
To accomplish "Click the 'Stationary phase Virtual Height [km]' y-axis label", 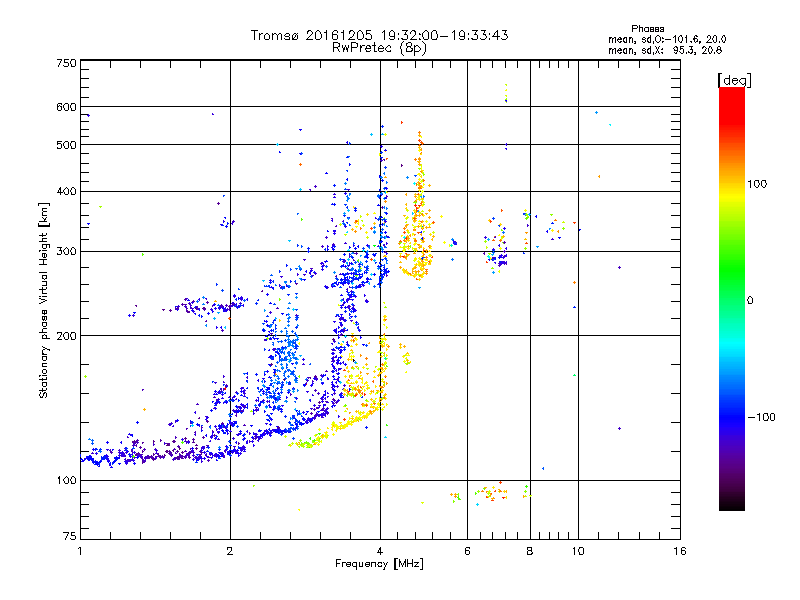I will [x=44, y=301].
